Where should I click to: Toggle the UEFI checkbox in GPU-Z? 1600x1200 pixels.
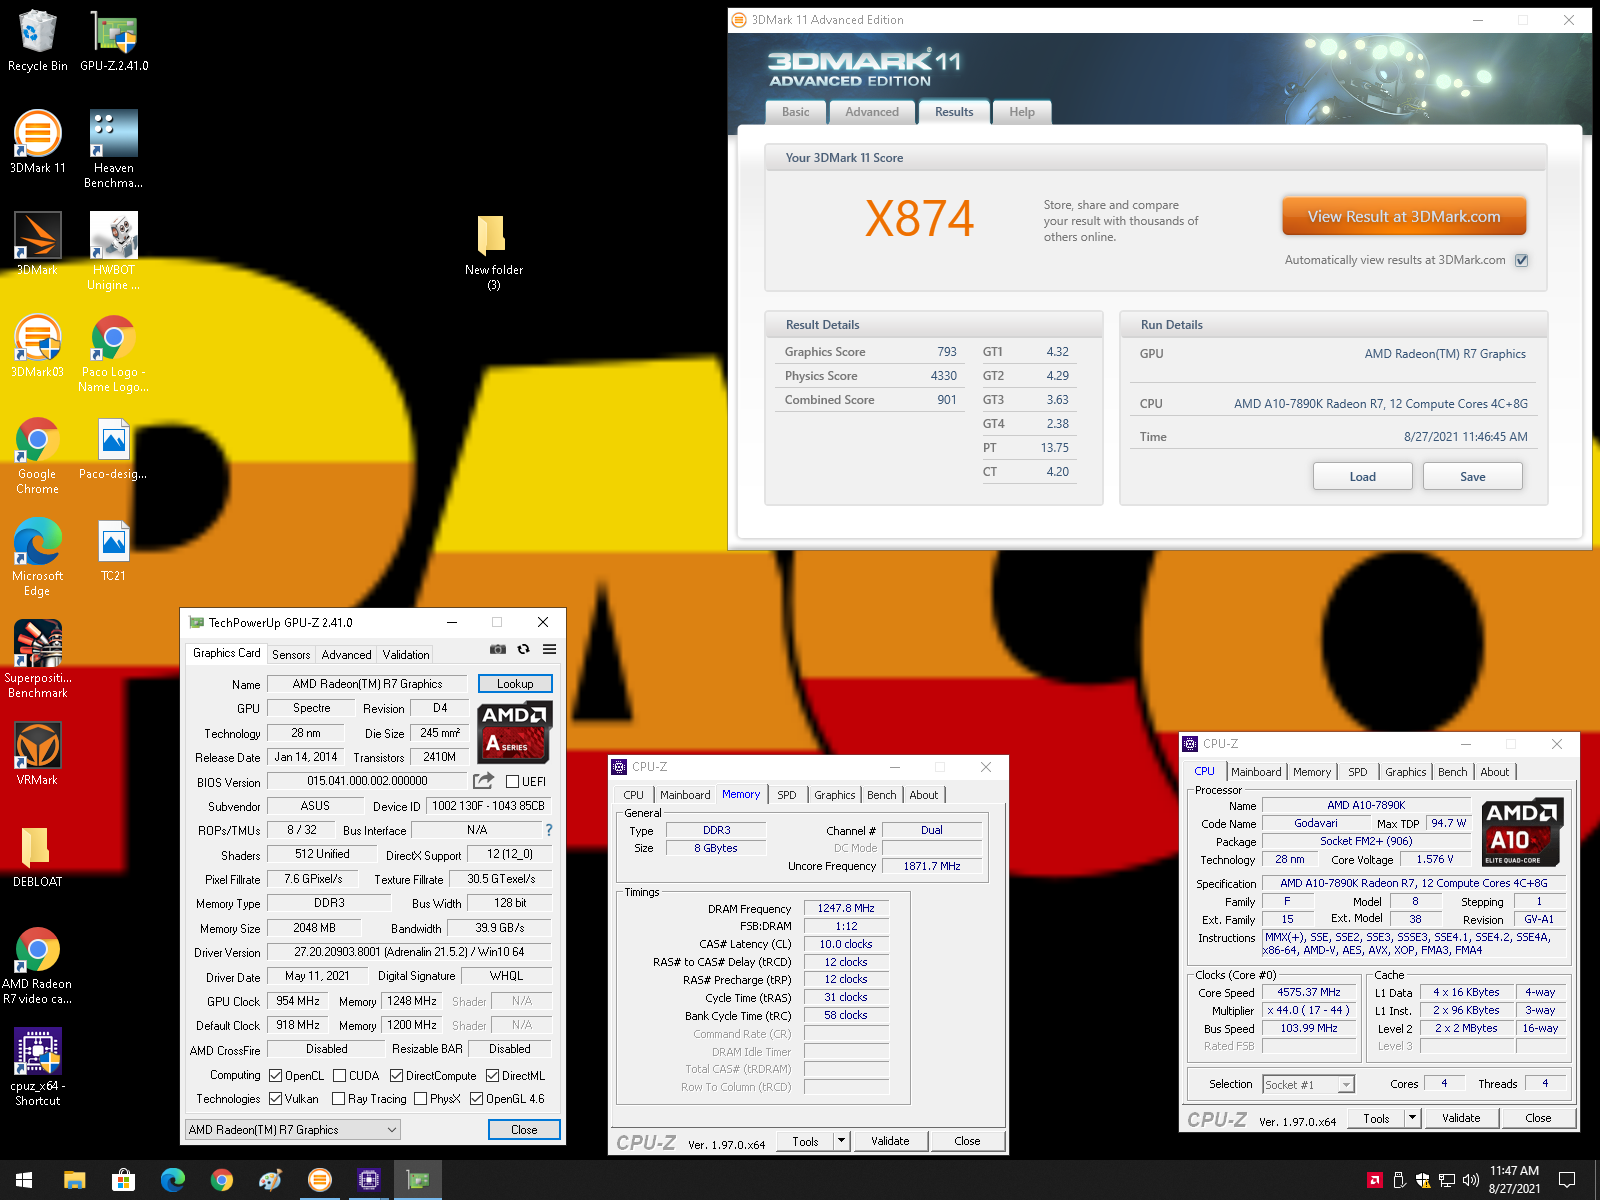(x=512, y=782)
